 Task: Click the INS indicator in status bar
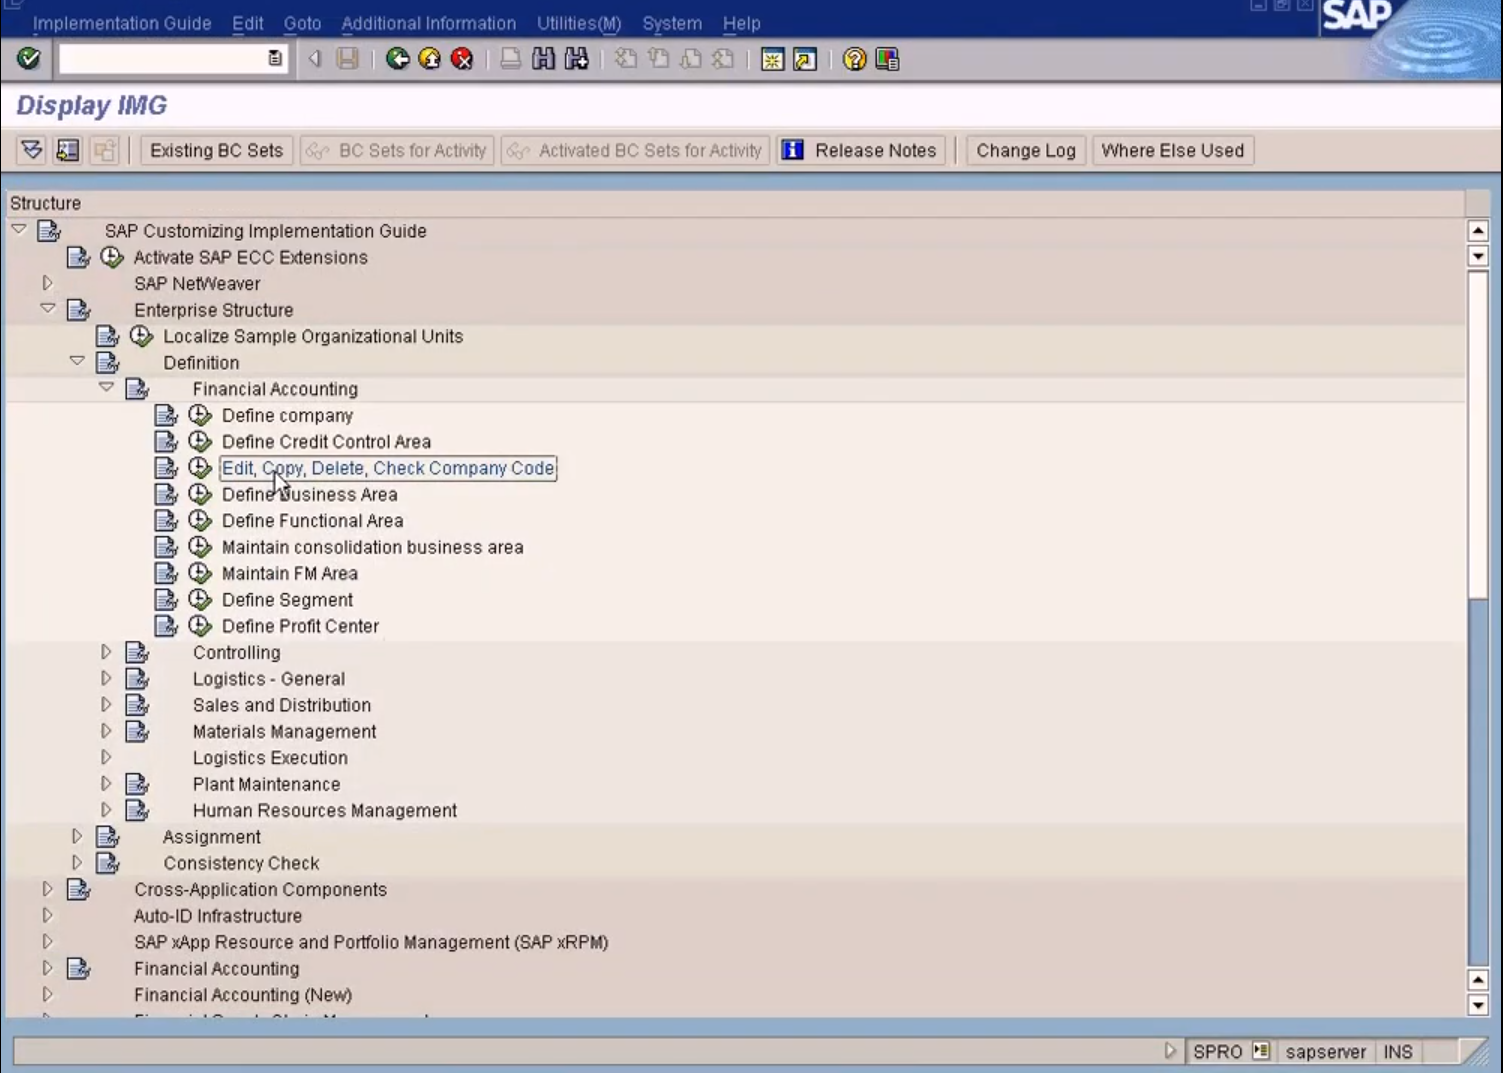(1398, 1052)
